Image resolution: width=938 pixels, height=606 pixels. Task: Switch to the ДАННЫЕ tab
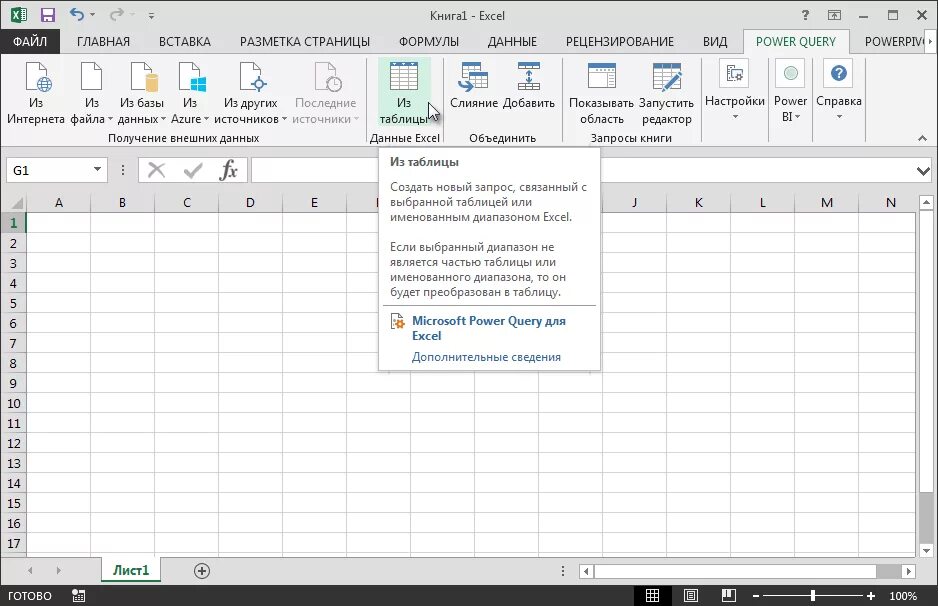pos(512,41)
